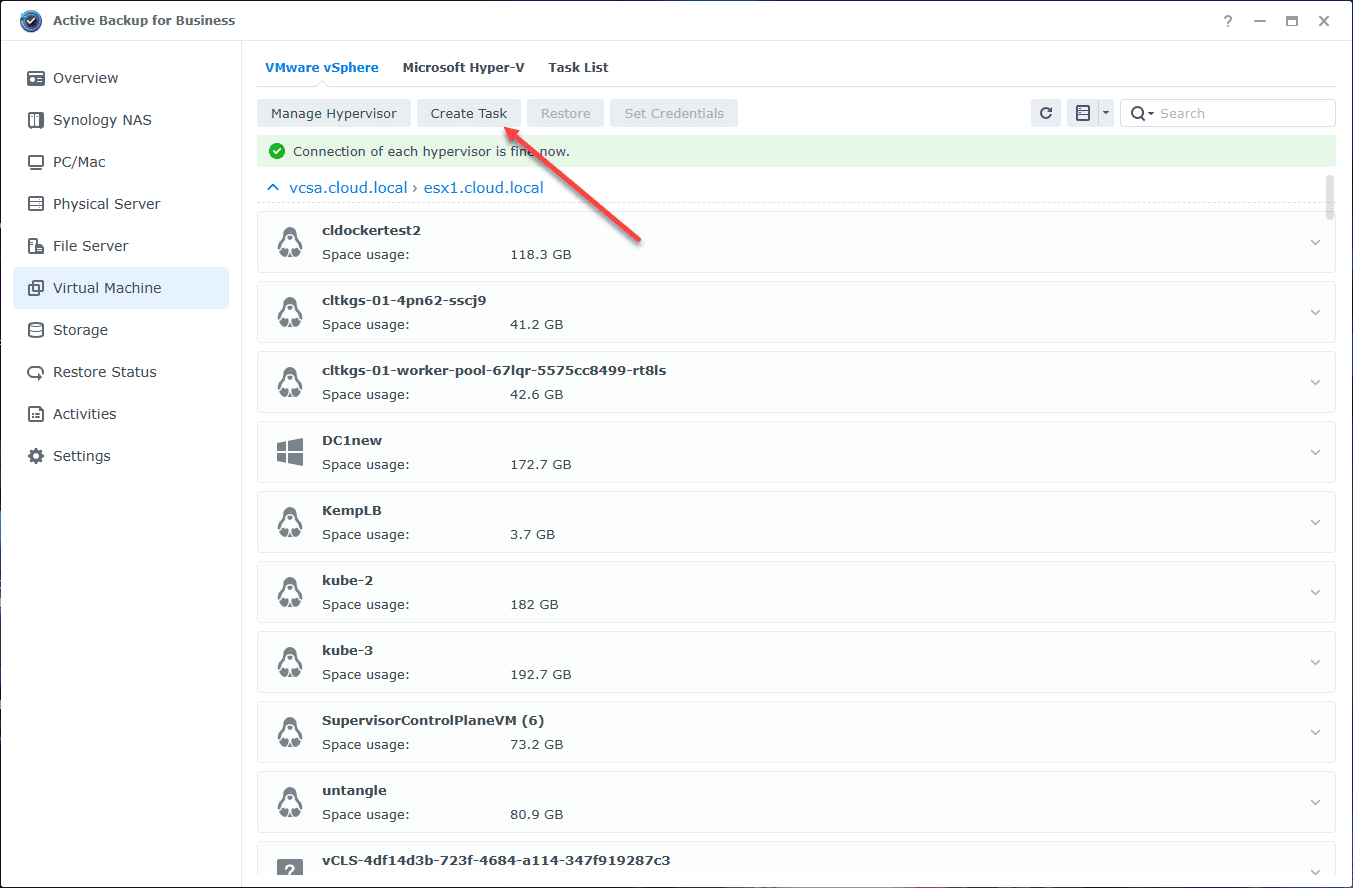Click the Linux icon for cldockertest2
Screen dimensions: 1353x888
[290, 242]
